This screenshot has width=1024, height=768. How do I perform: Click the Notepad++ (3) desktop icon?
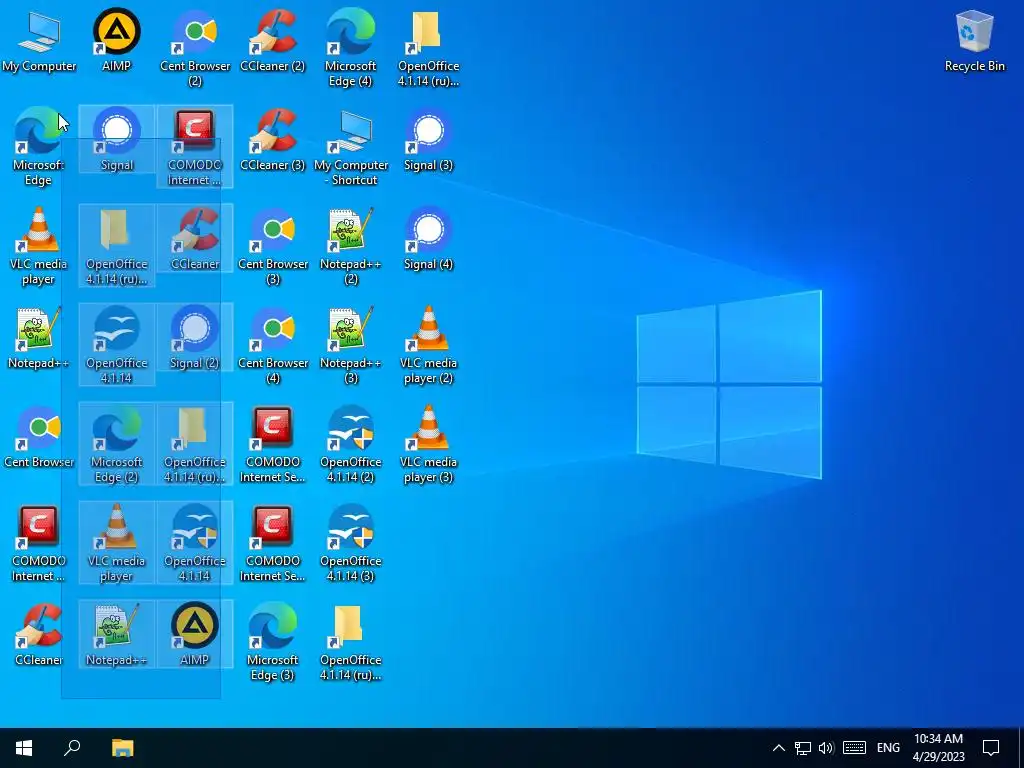[x=351, y=345]
